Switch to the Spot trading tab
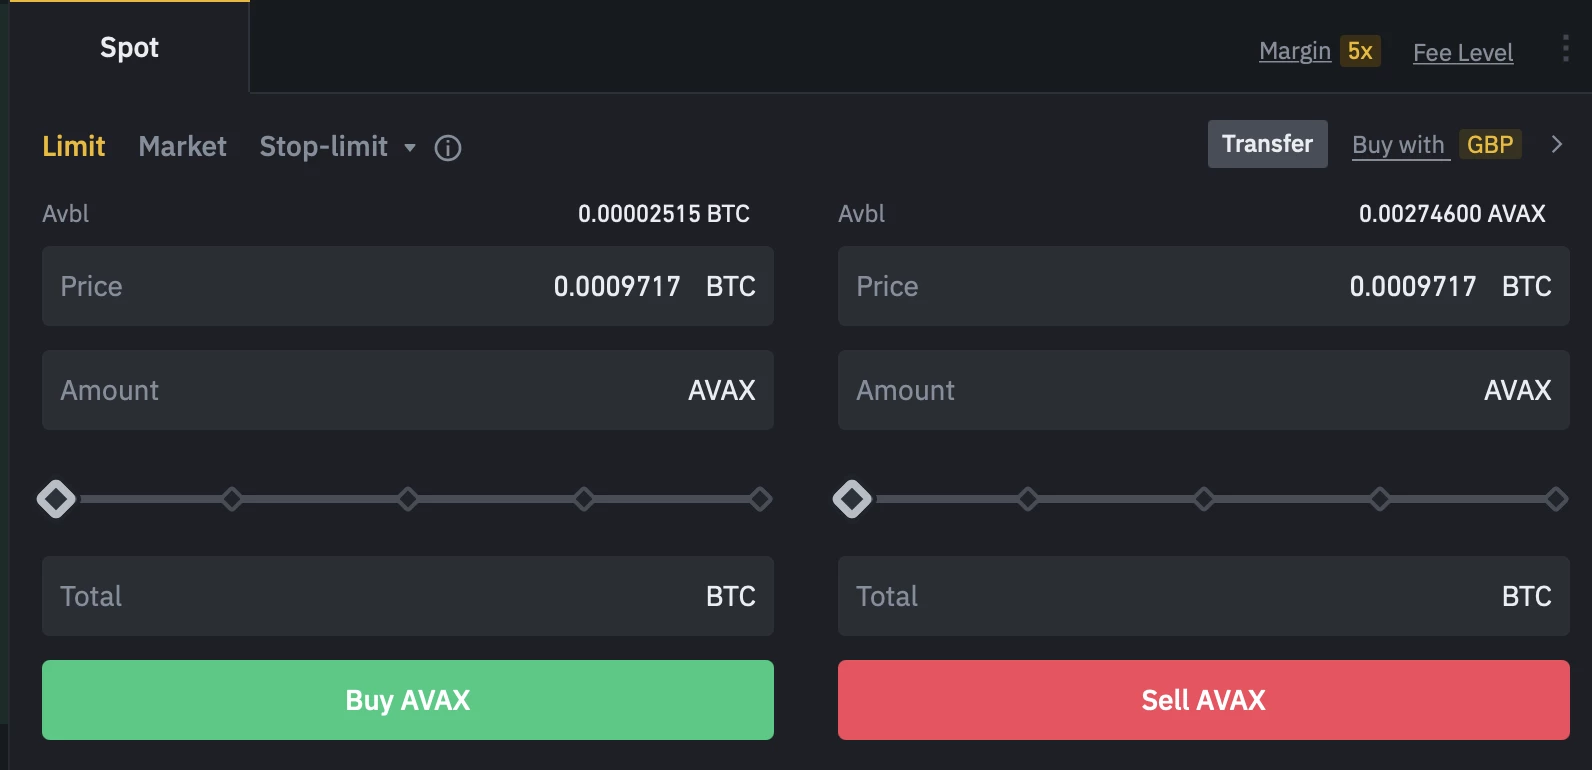This screenshot has height=770, width=1592. click(x=129, y=47)
